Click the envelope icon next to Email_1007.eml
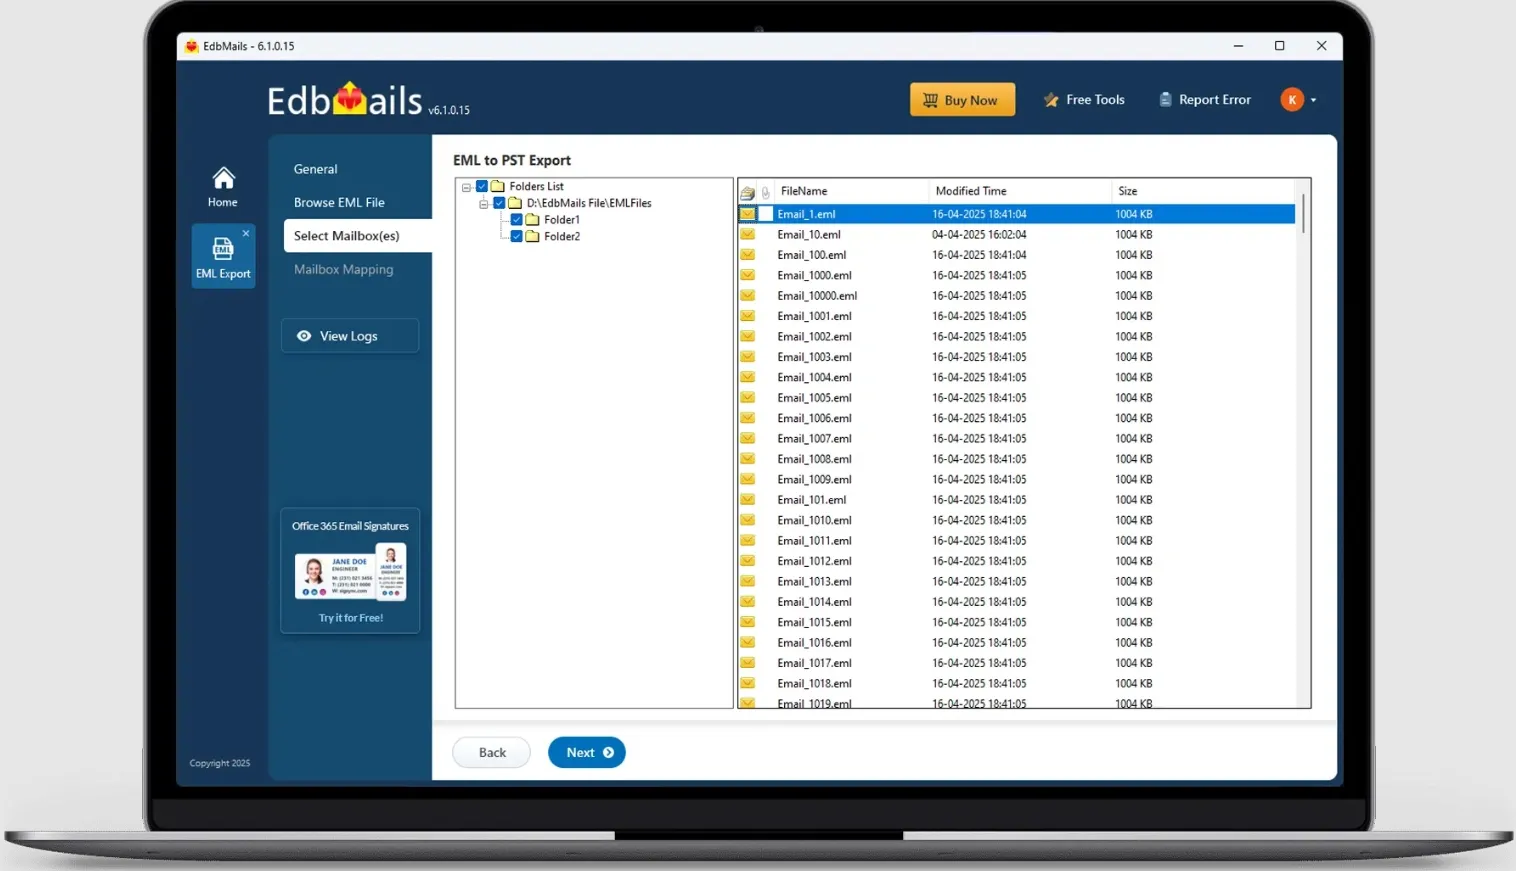This screenshot has height=871, width=1516. coord(747,438)
